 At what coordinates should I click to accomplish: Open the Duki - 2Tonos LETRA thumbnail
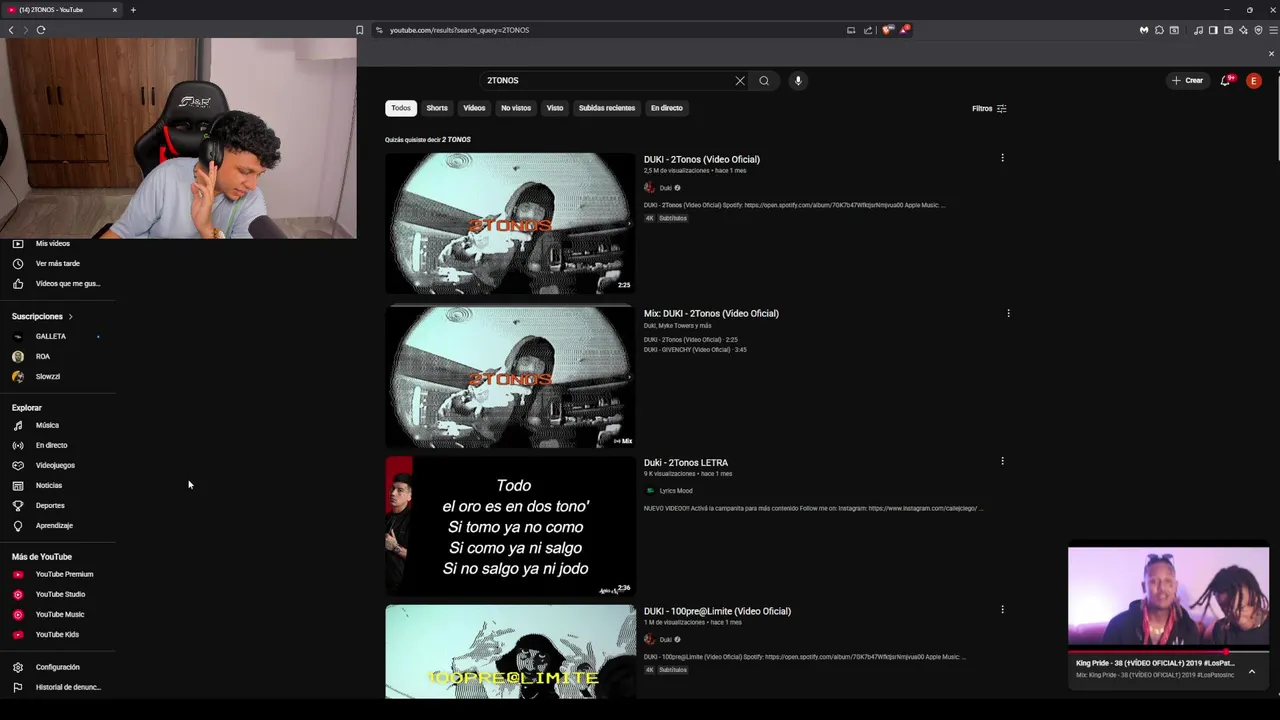(x=510, y=526)
